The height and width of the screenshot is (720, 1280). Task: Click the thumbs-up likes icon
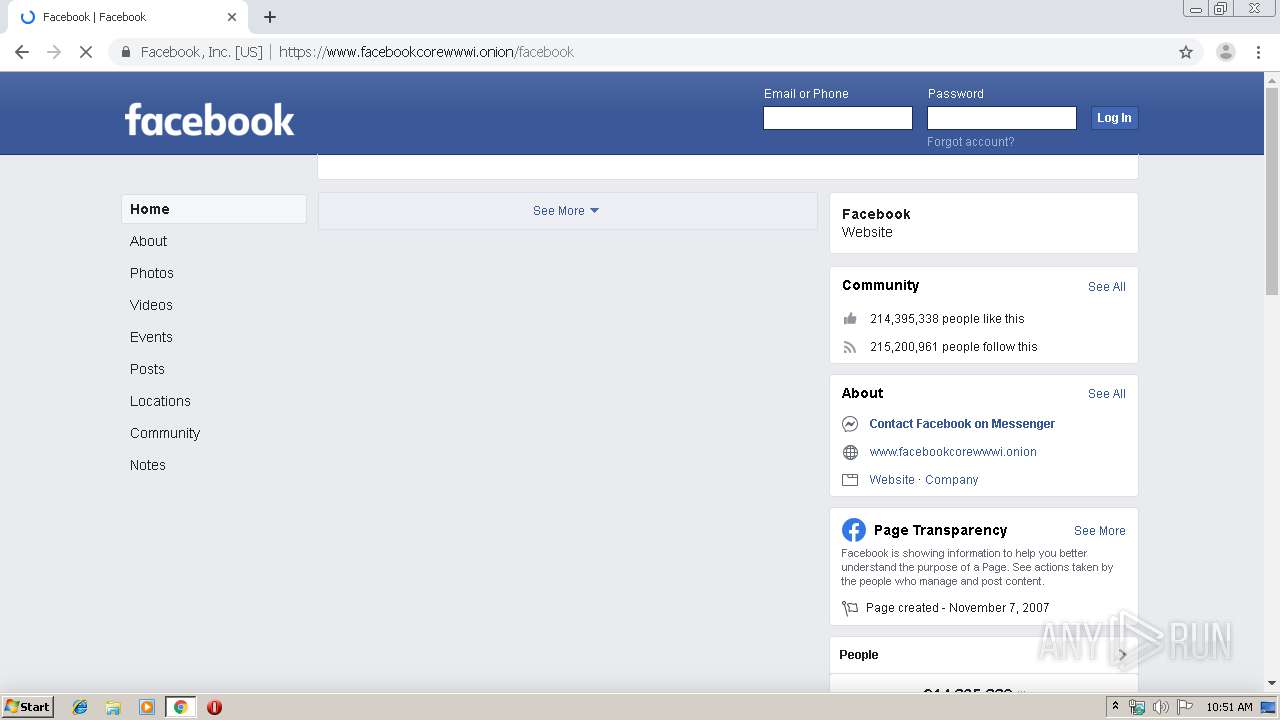850,318
